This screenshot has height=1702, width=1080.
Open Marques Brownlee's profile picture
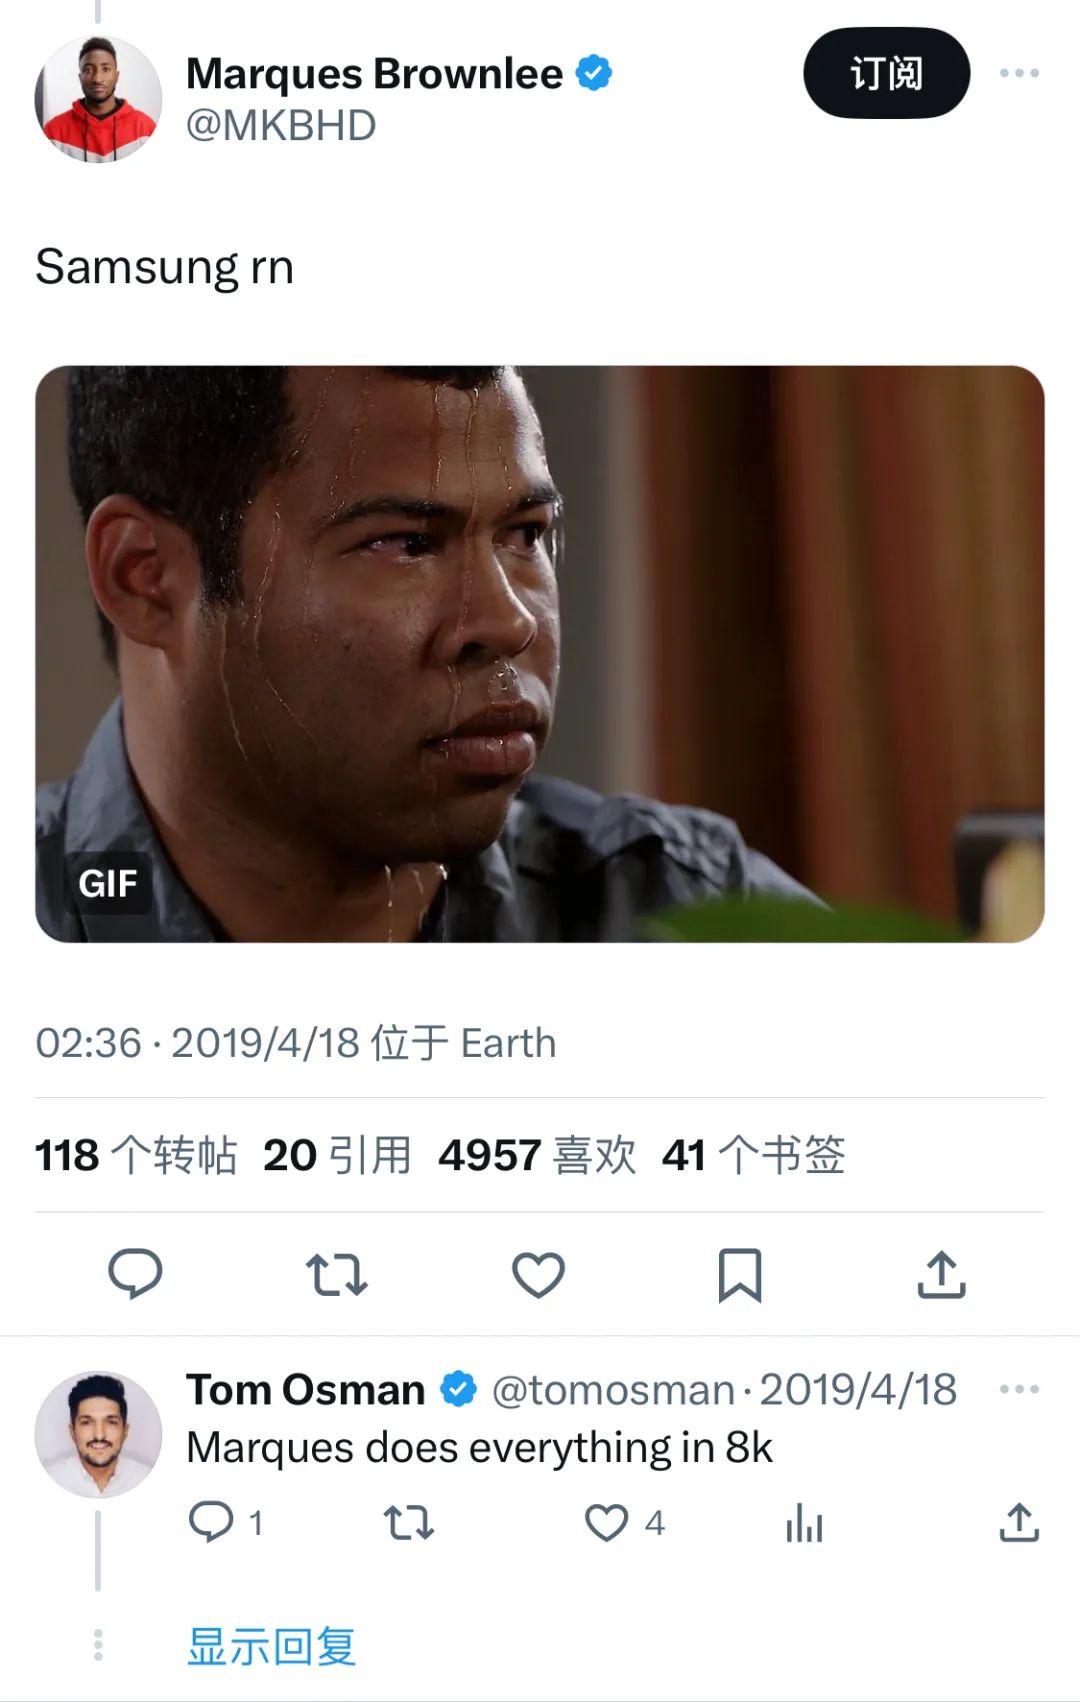98,98
